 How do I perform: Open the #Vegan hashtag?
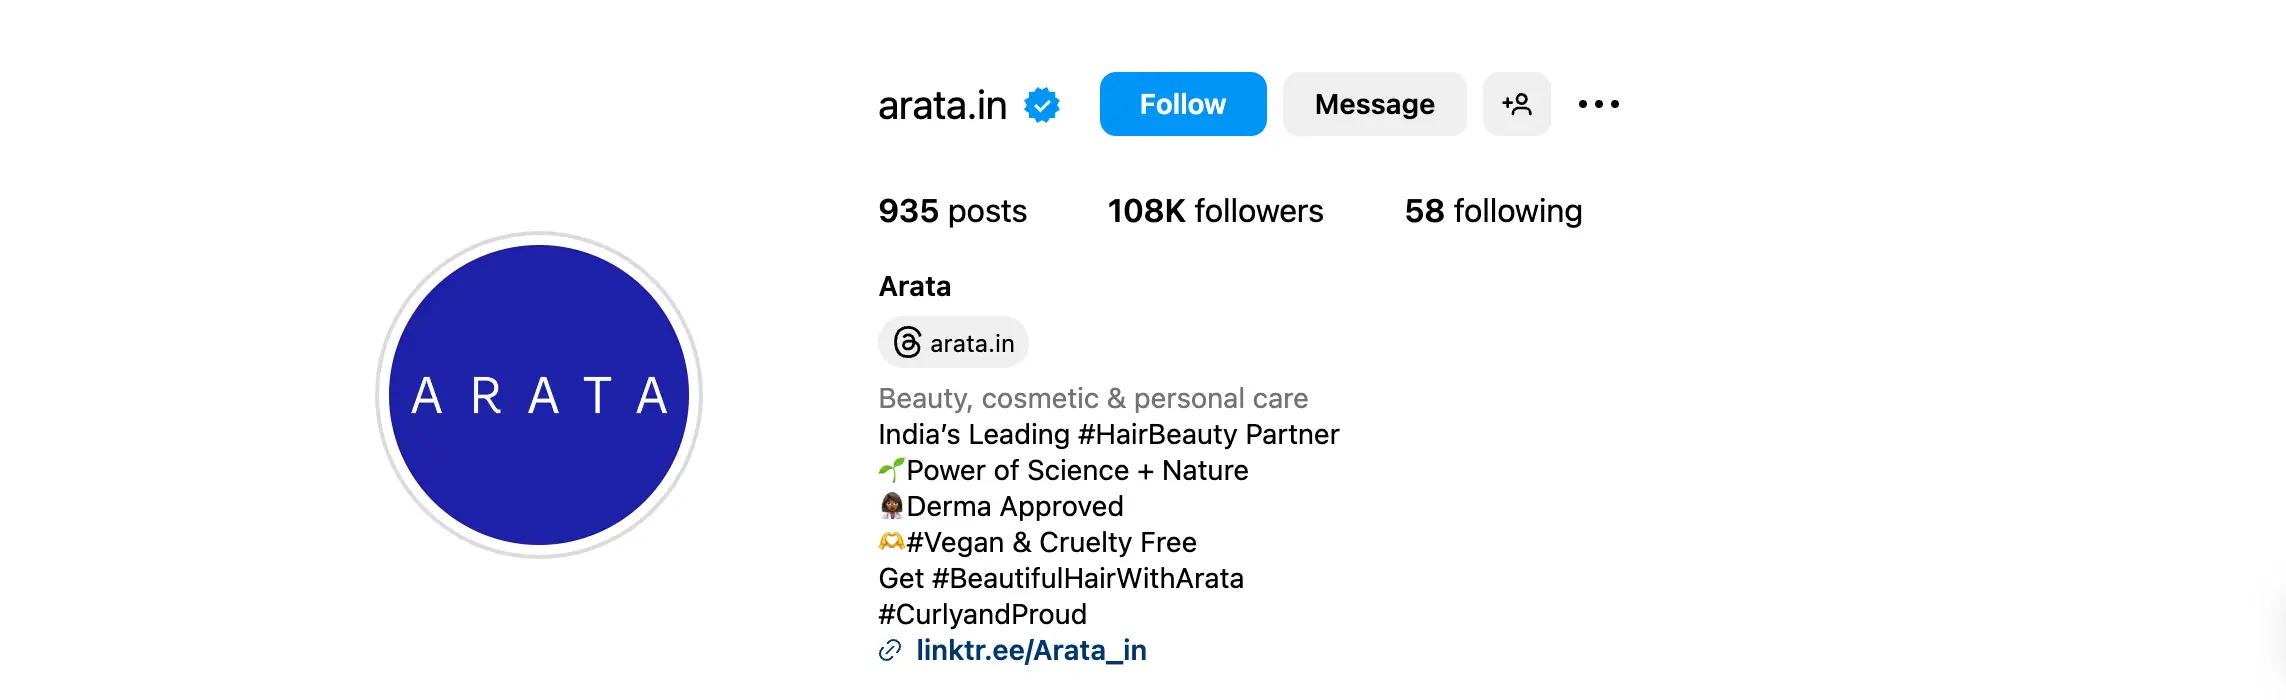955,543
